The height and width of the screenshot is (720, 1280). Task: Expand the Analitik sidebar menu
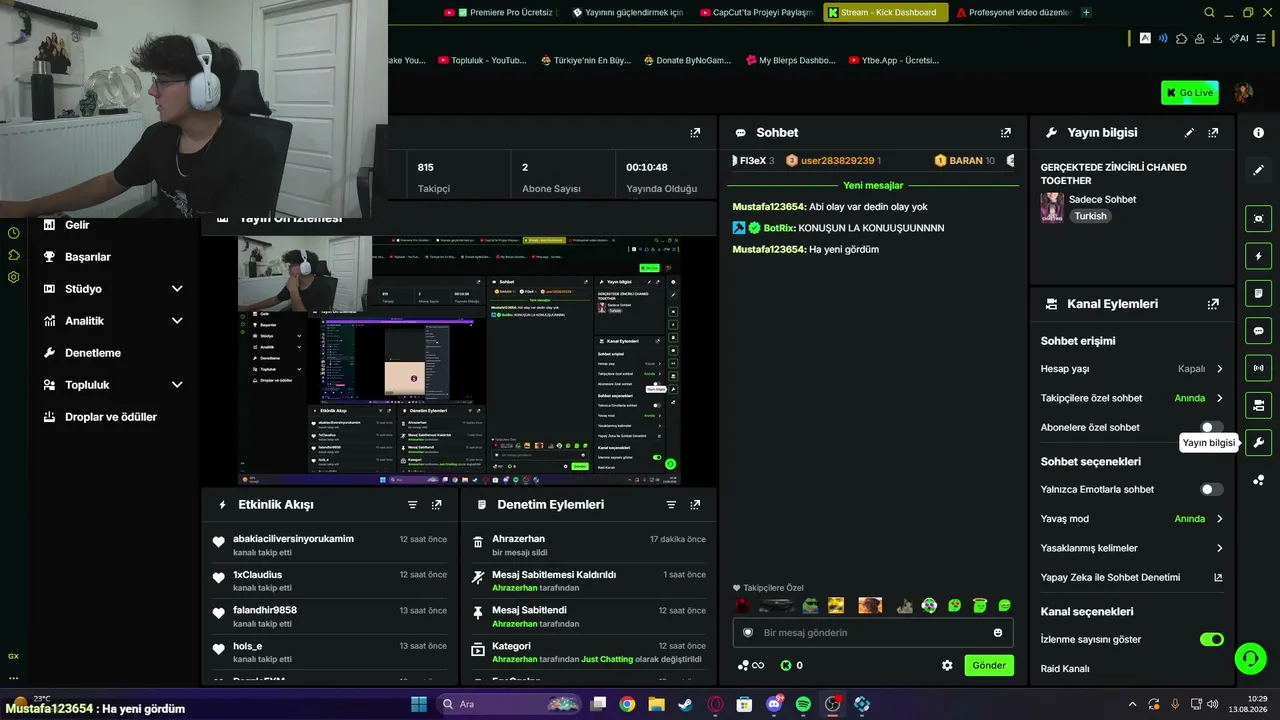click(x=177, y=321)
